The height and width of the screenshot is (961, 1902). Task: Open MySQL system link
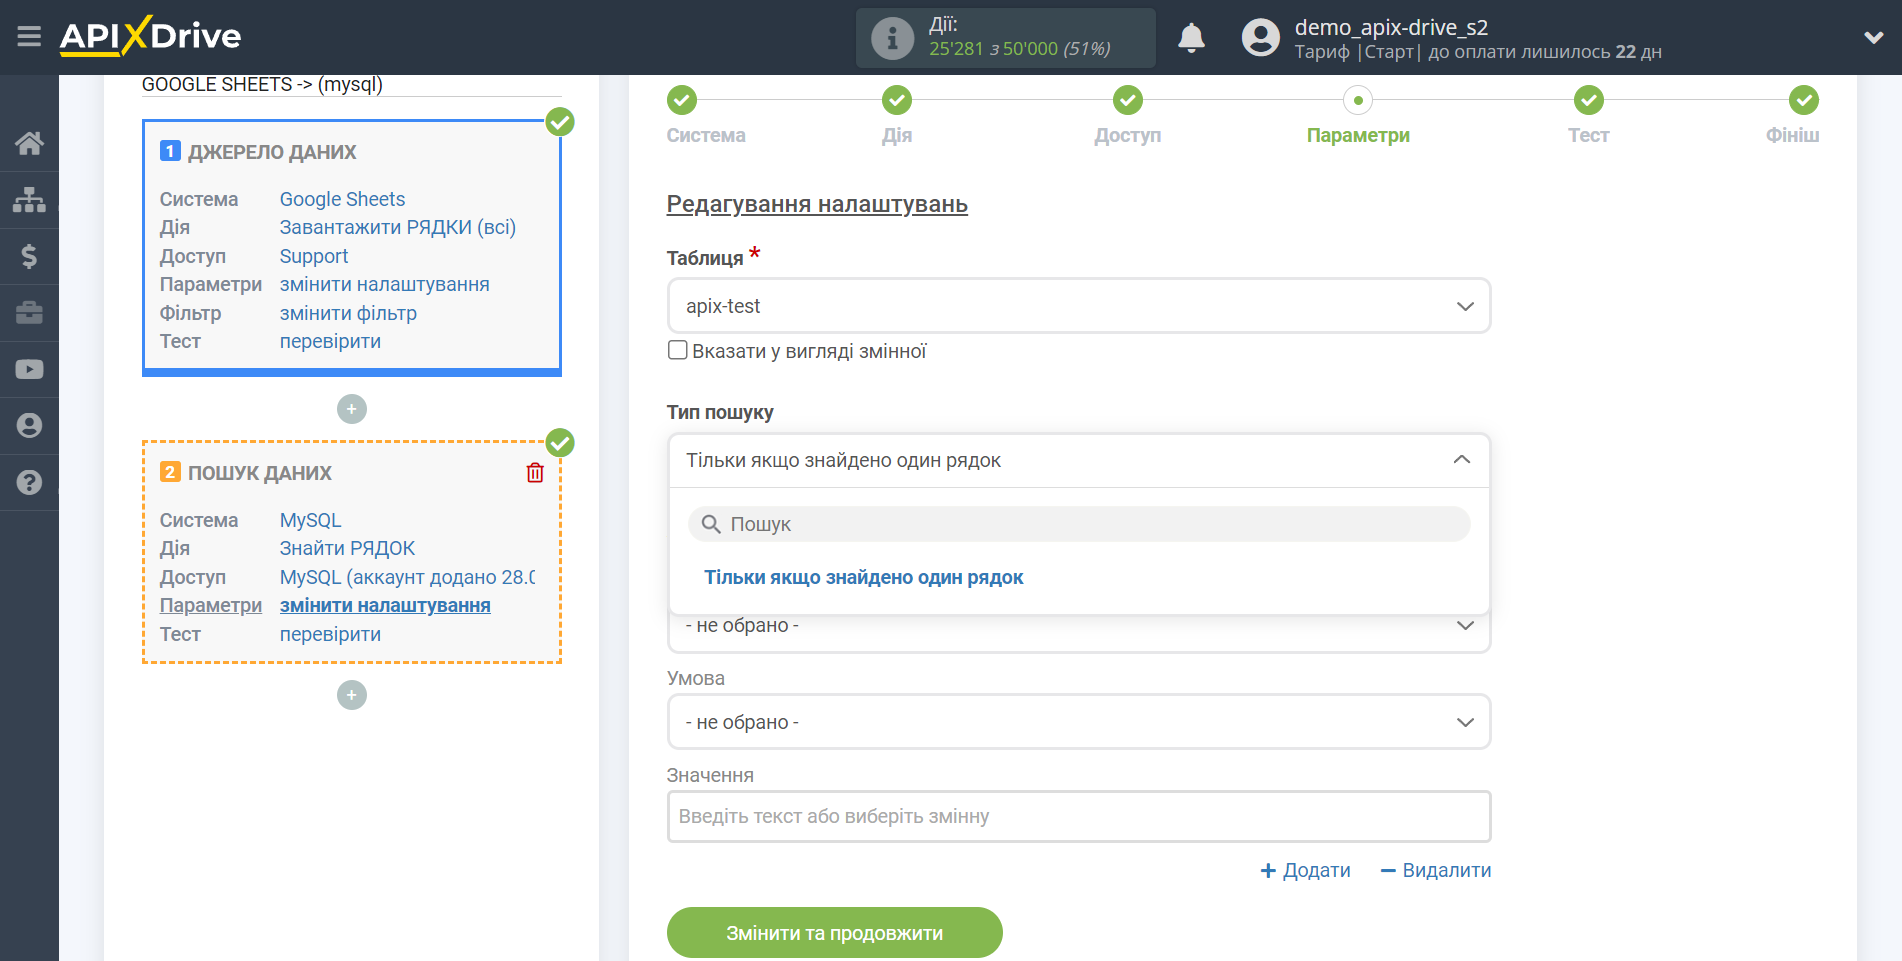click(x=310, y=520)
